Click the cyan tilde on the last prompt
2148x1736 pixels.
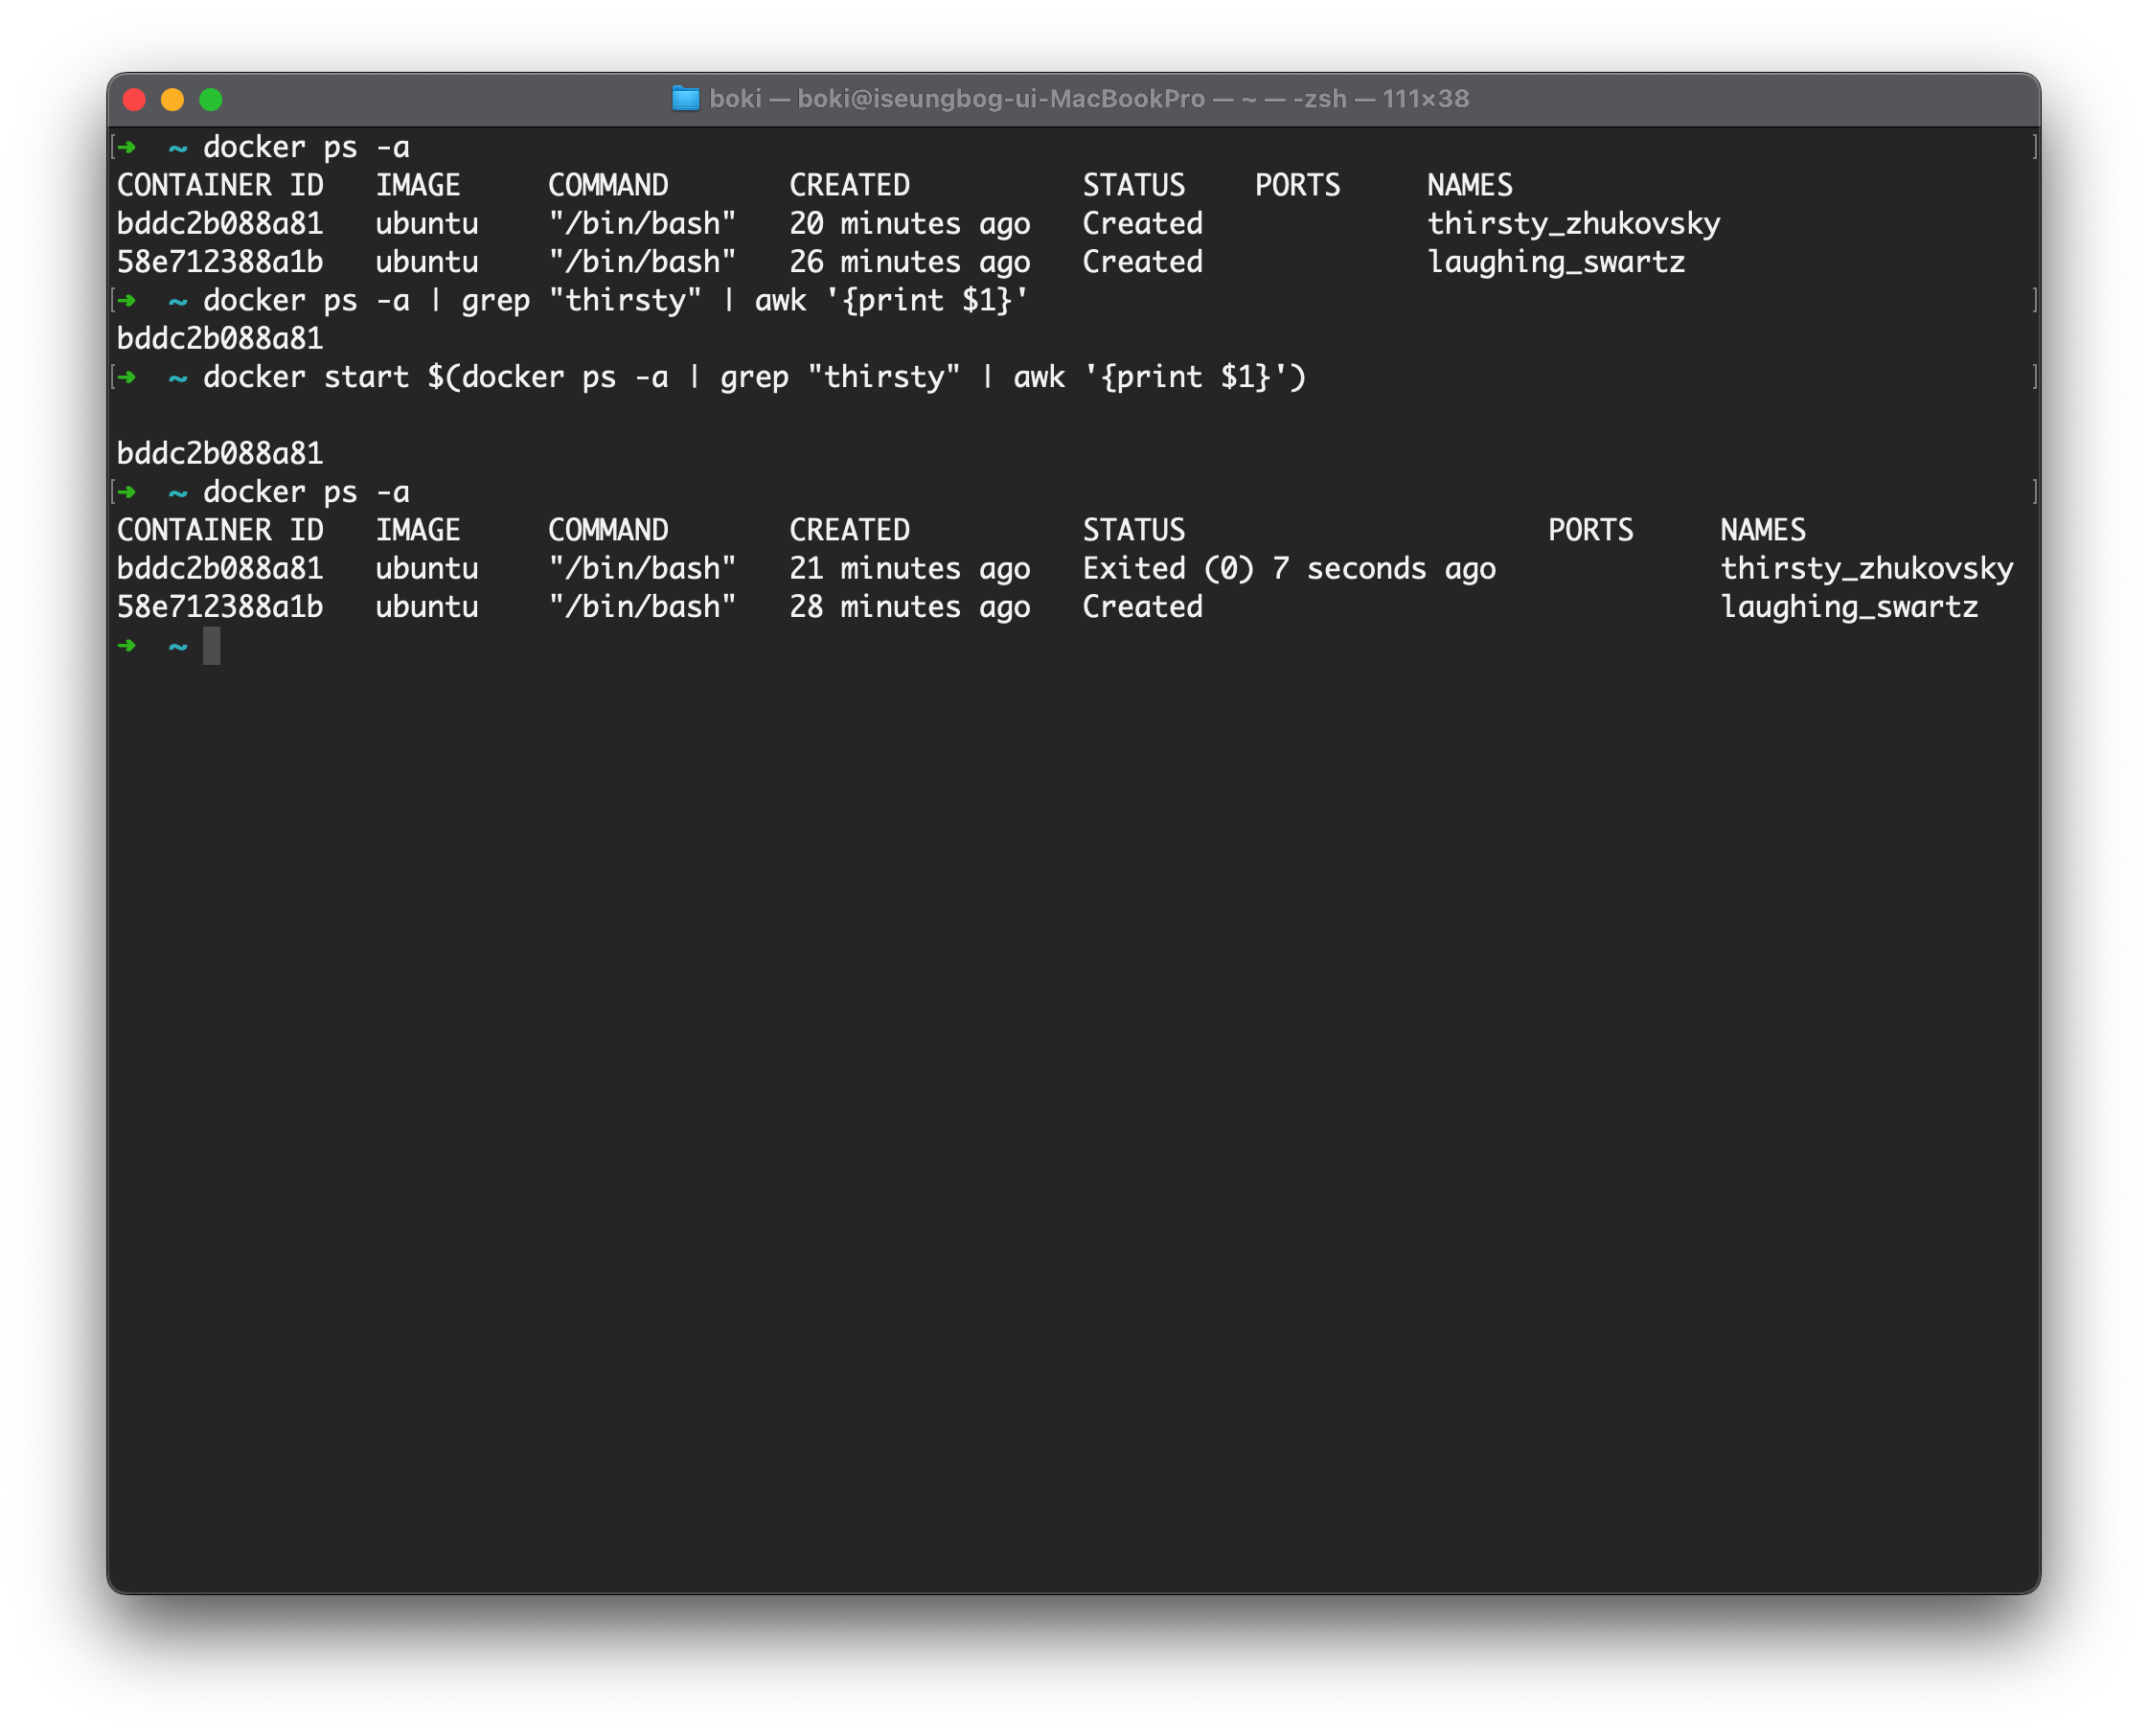click(178, 647)
